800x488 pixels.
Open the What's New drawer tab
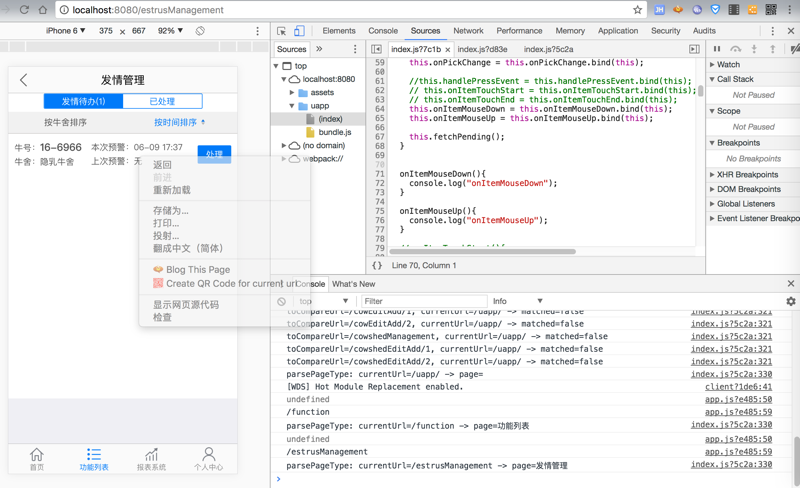354,284
